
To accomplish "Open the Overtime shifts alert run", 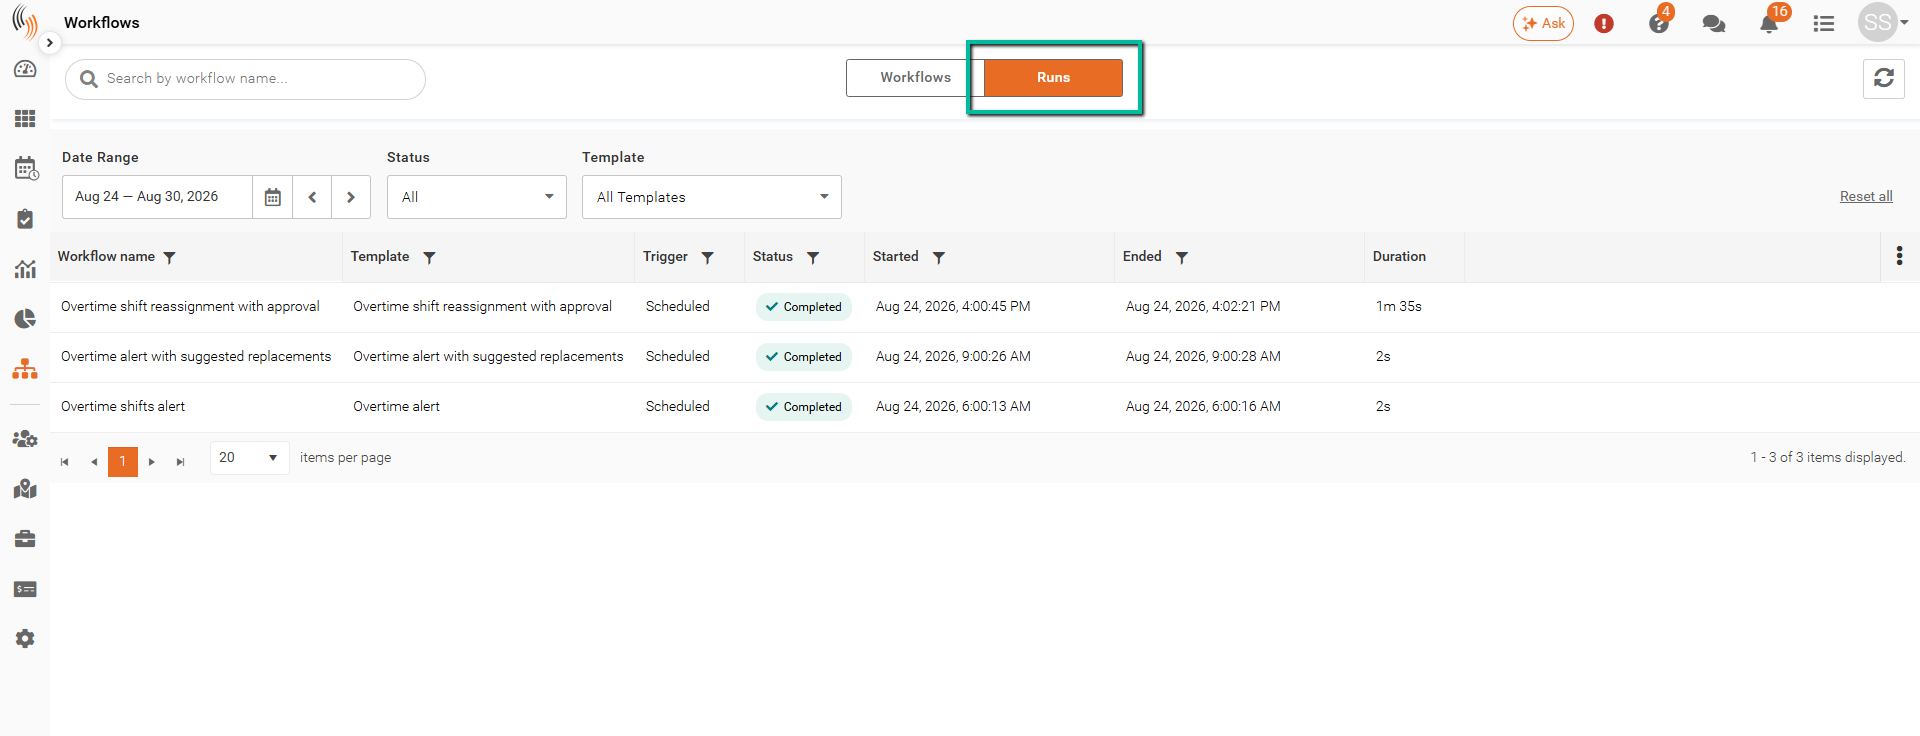I will [x=123, y=406].
